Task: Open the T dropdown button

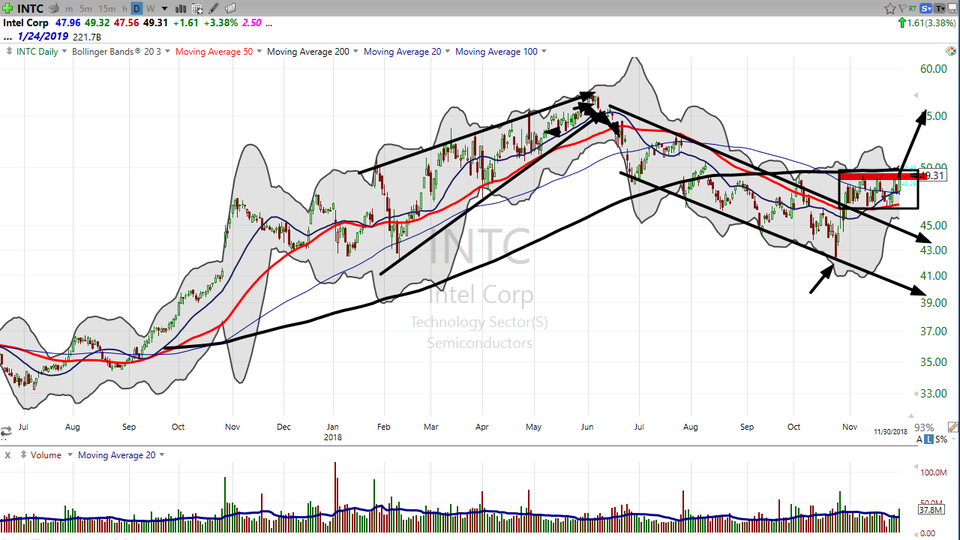Action: [x=940, y=8]
